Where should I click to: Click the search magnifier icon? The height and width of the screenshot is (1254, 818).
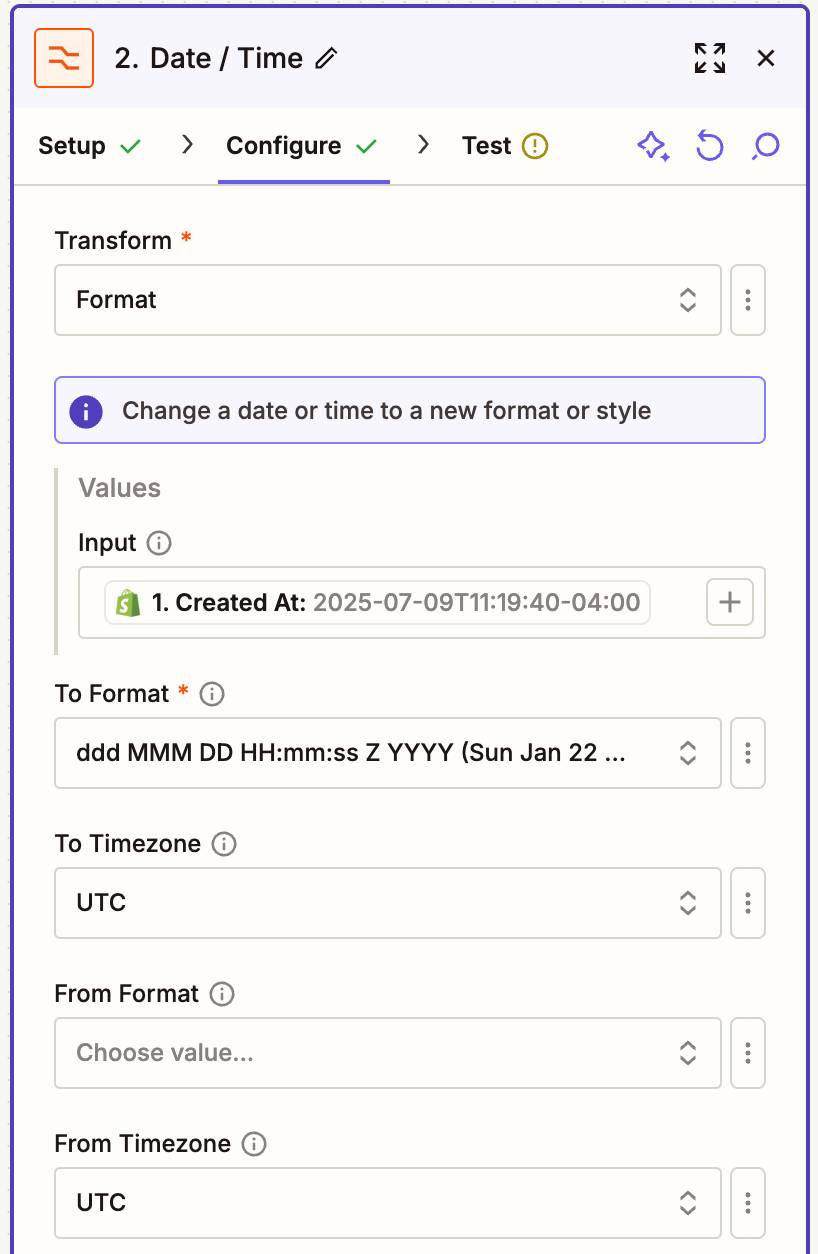tap(765, 147)
